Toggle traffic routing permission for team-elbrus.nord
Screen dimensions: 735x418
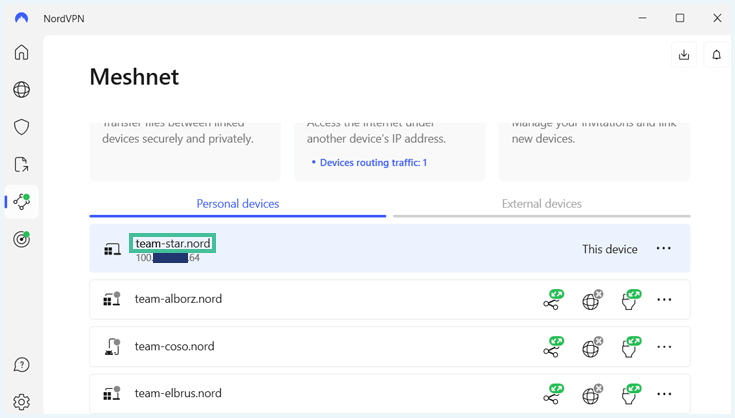(x=592, y=394)
